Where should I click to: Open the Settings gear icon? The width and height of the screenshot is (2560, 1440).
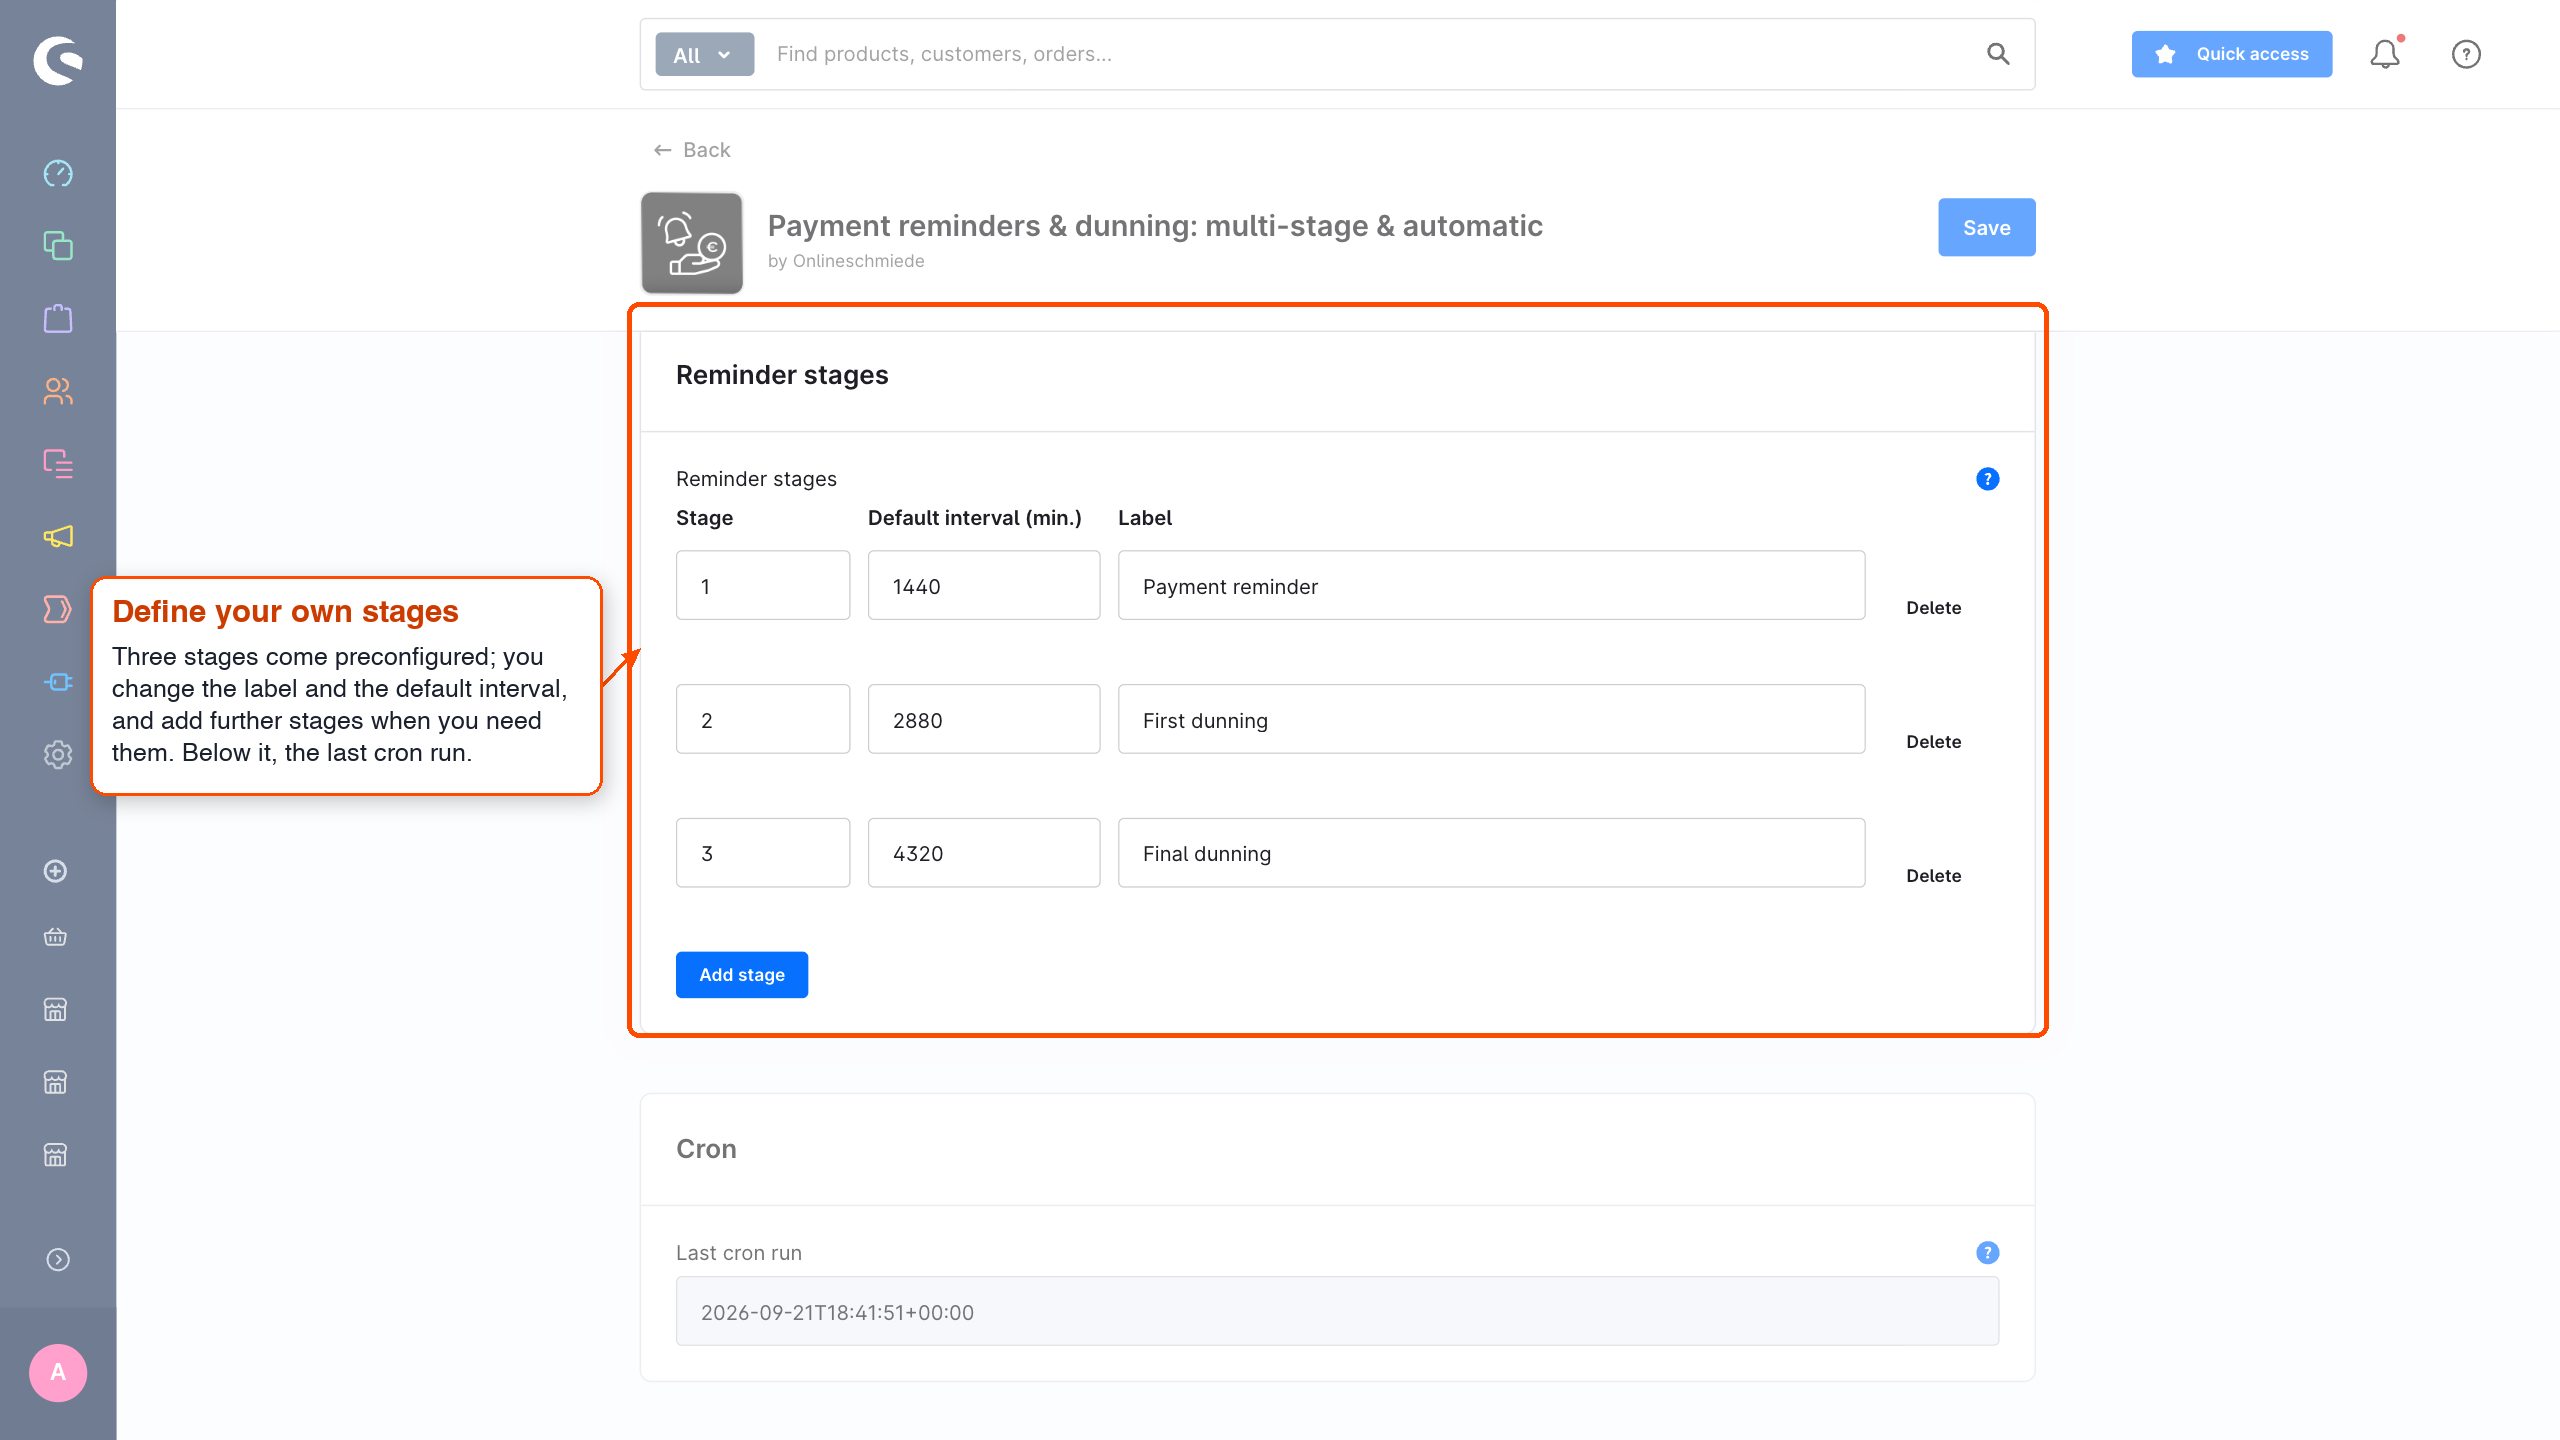[x=58, y=755]
